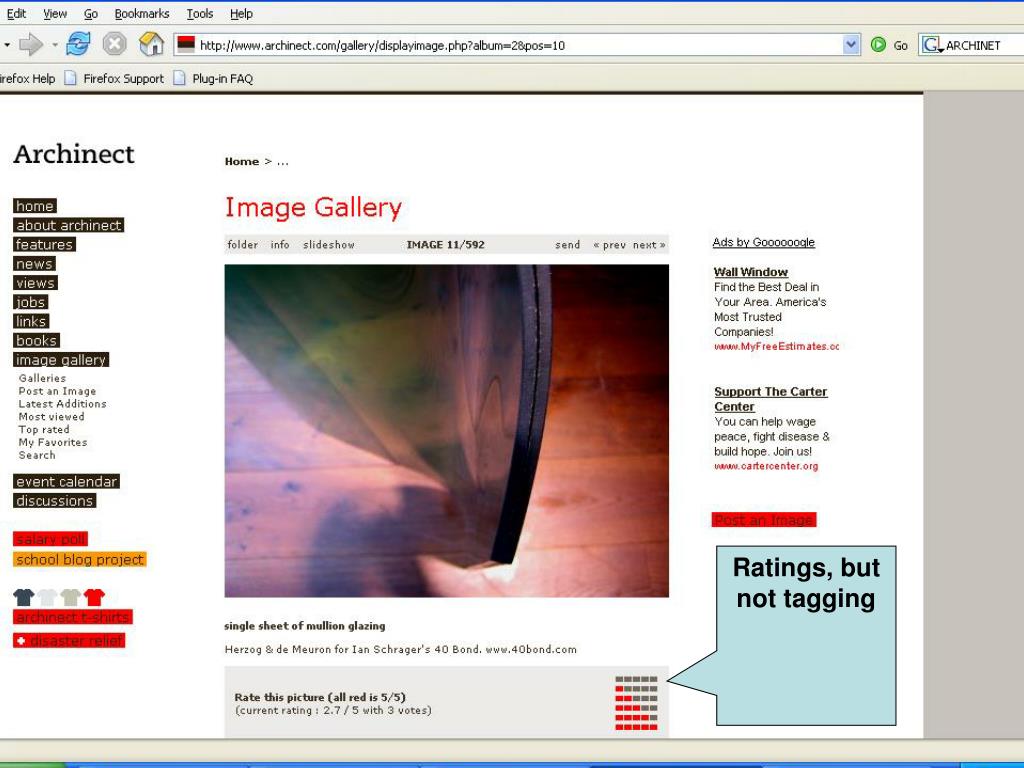Open the address bar history dropdown
This screenshot has height=768, width=1024.
pyautogui.click(x=851, y=45)
